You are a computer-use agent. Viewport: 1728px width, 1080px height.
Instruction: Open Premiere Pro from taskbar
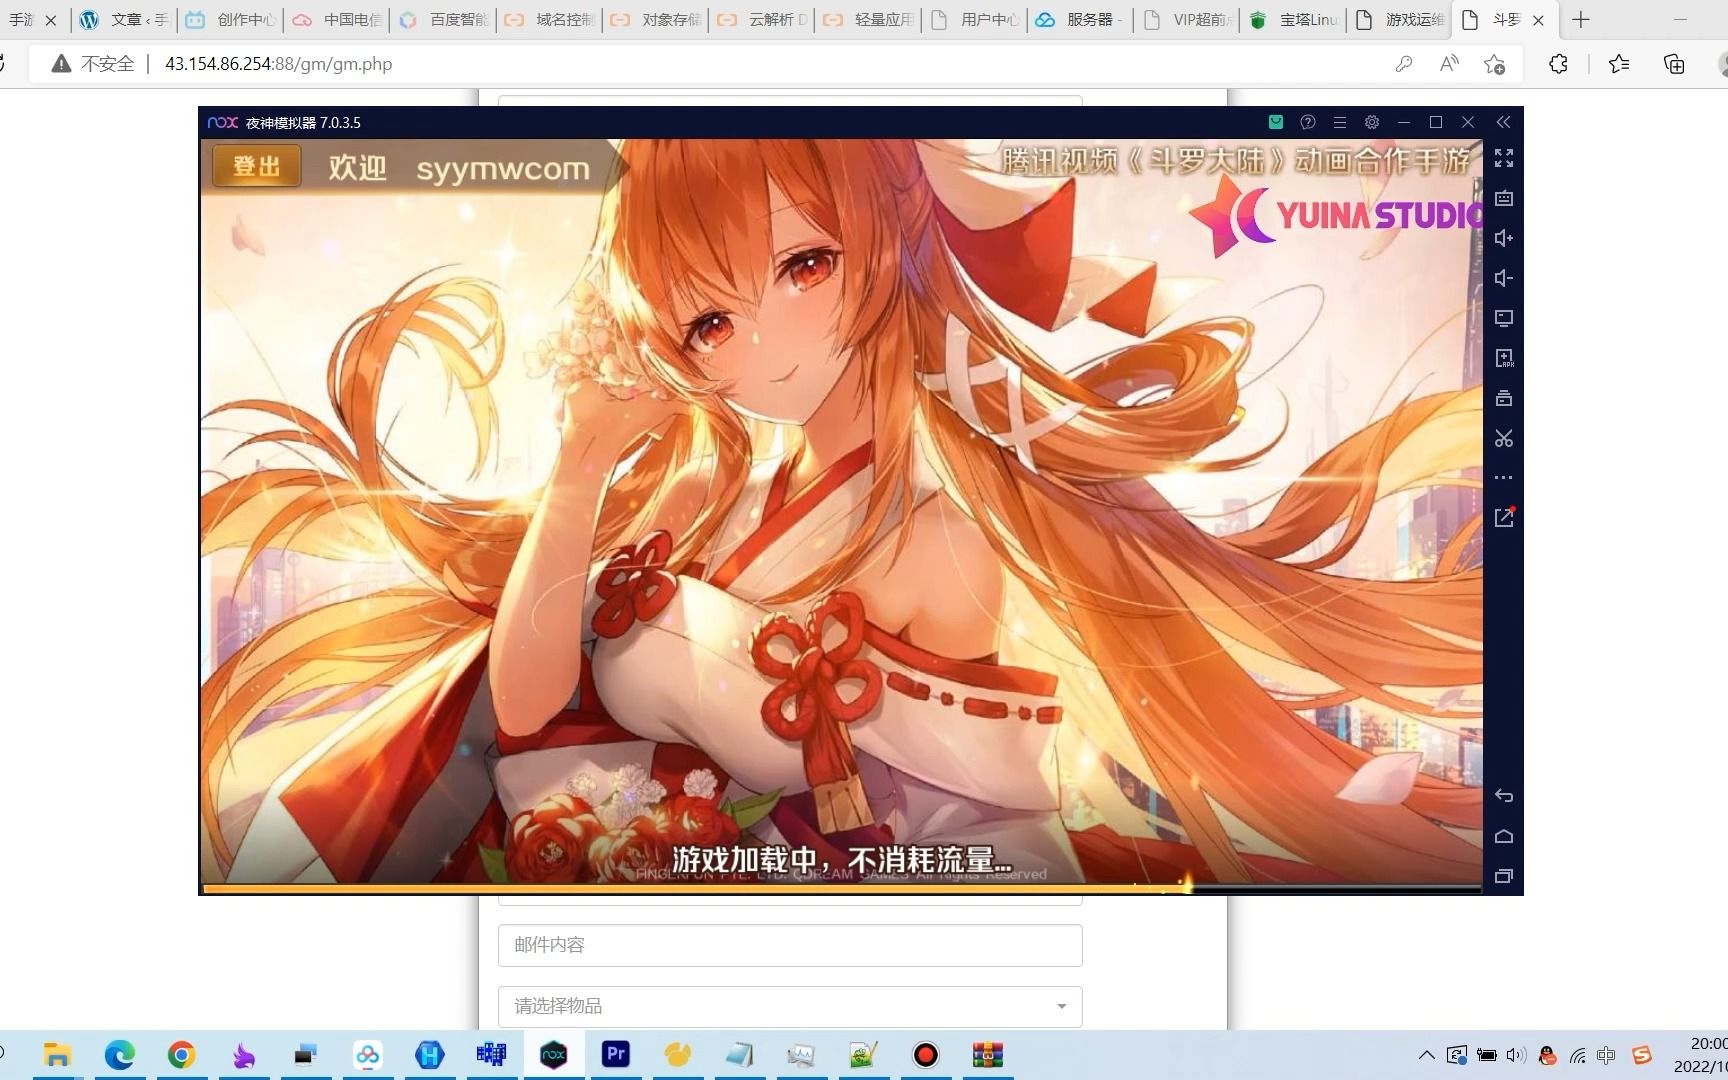coord(615,1055)
